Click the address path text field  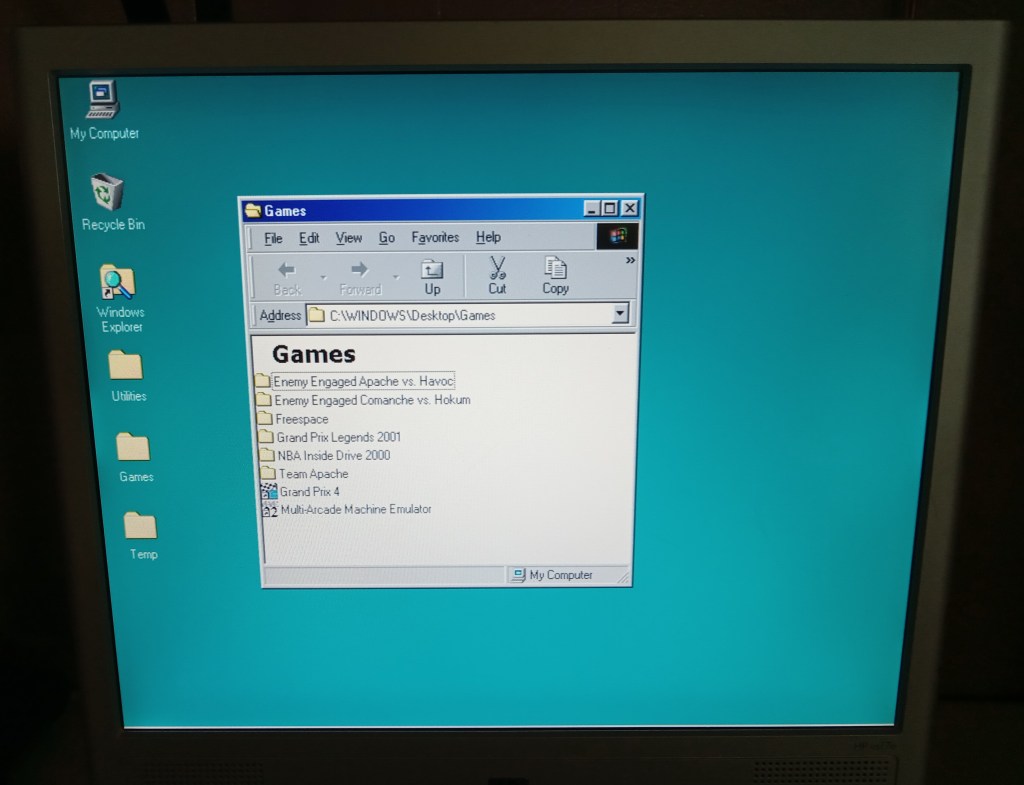(460, 315)
